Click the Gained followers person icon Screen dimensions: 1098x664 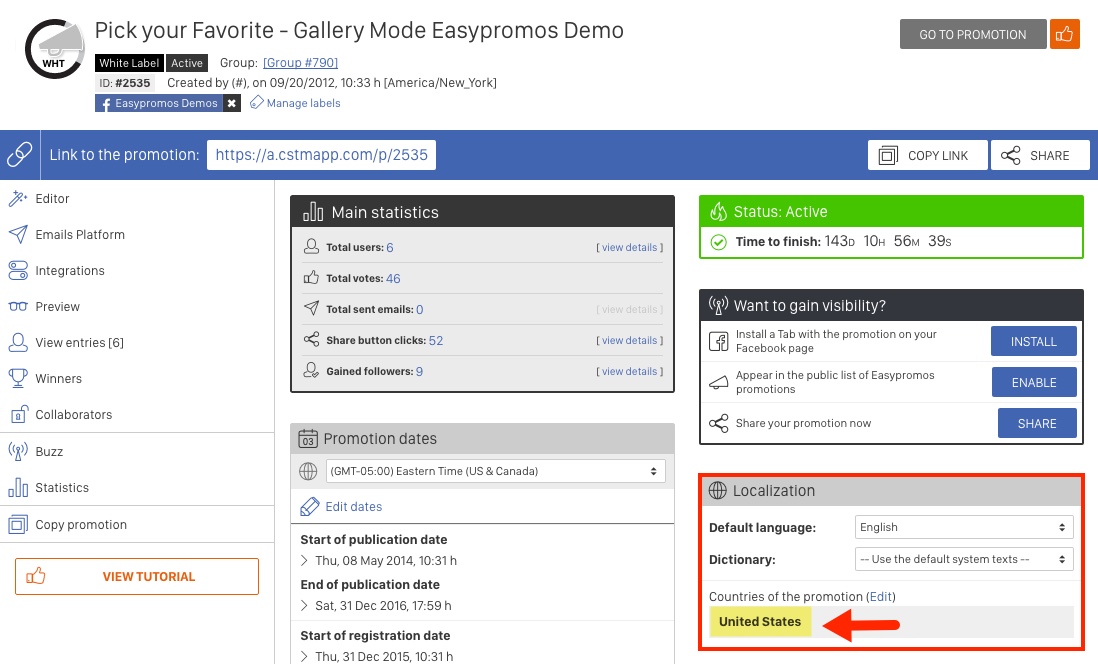(311, 371)
